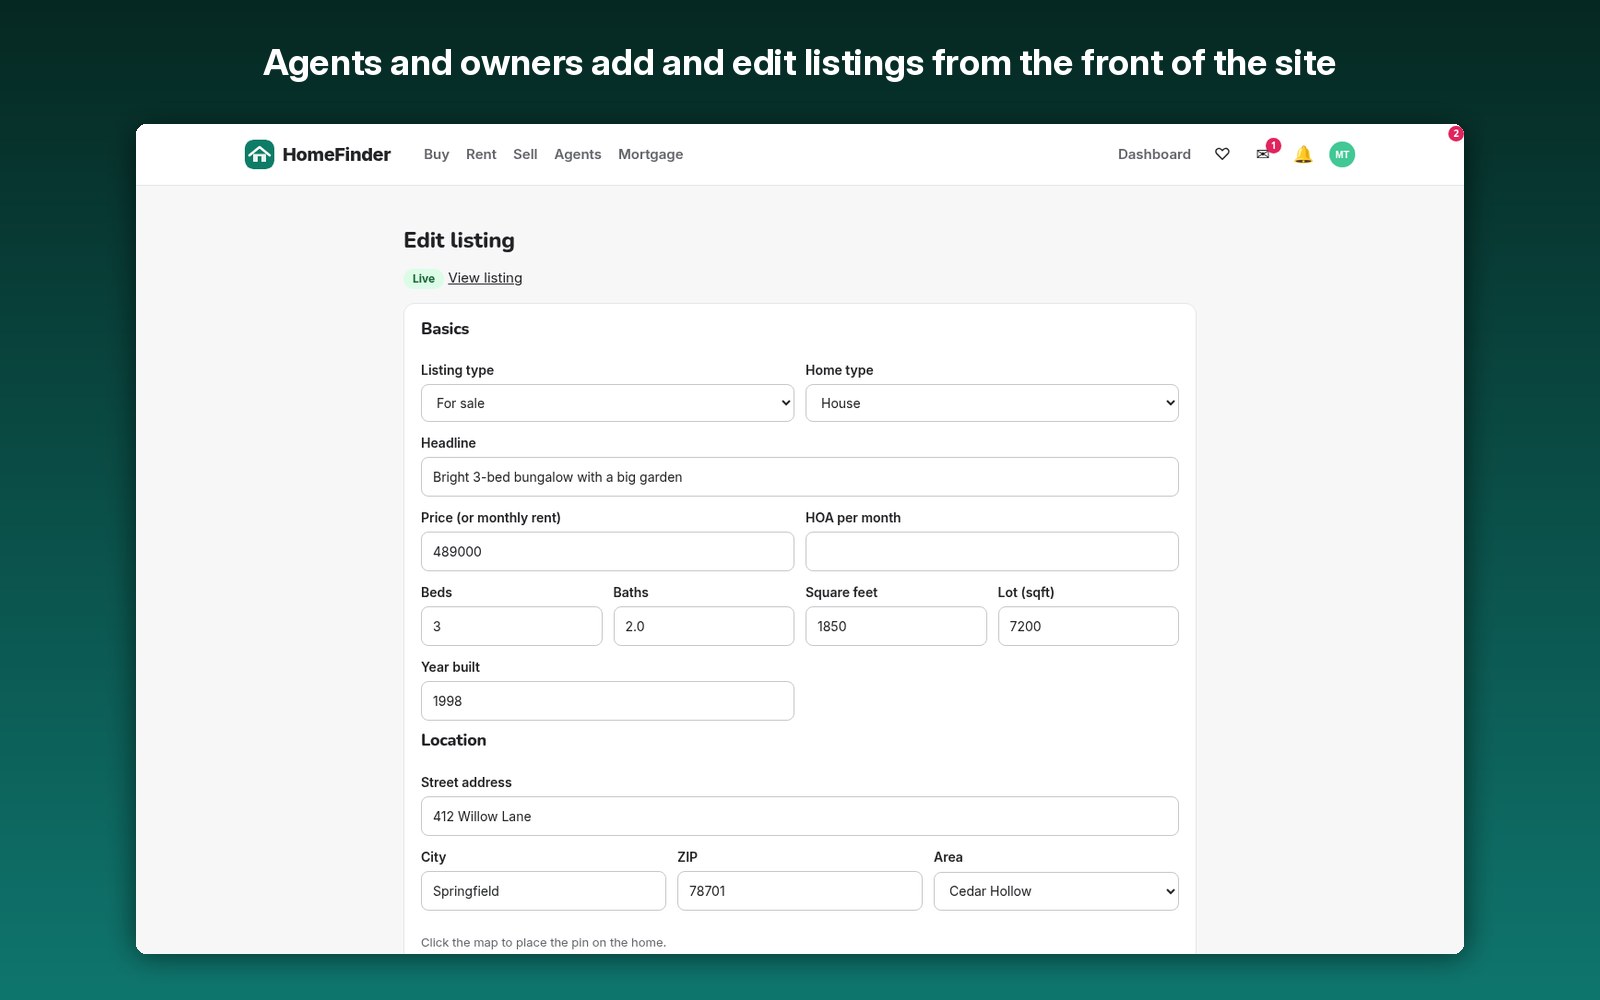Focus the Year built input field
1600x1000 pixels.
(x=607, y=701)
